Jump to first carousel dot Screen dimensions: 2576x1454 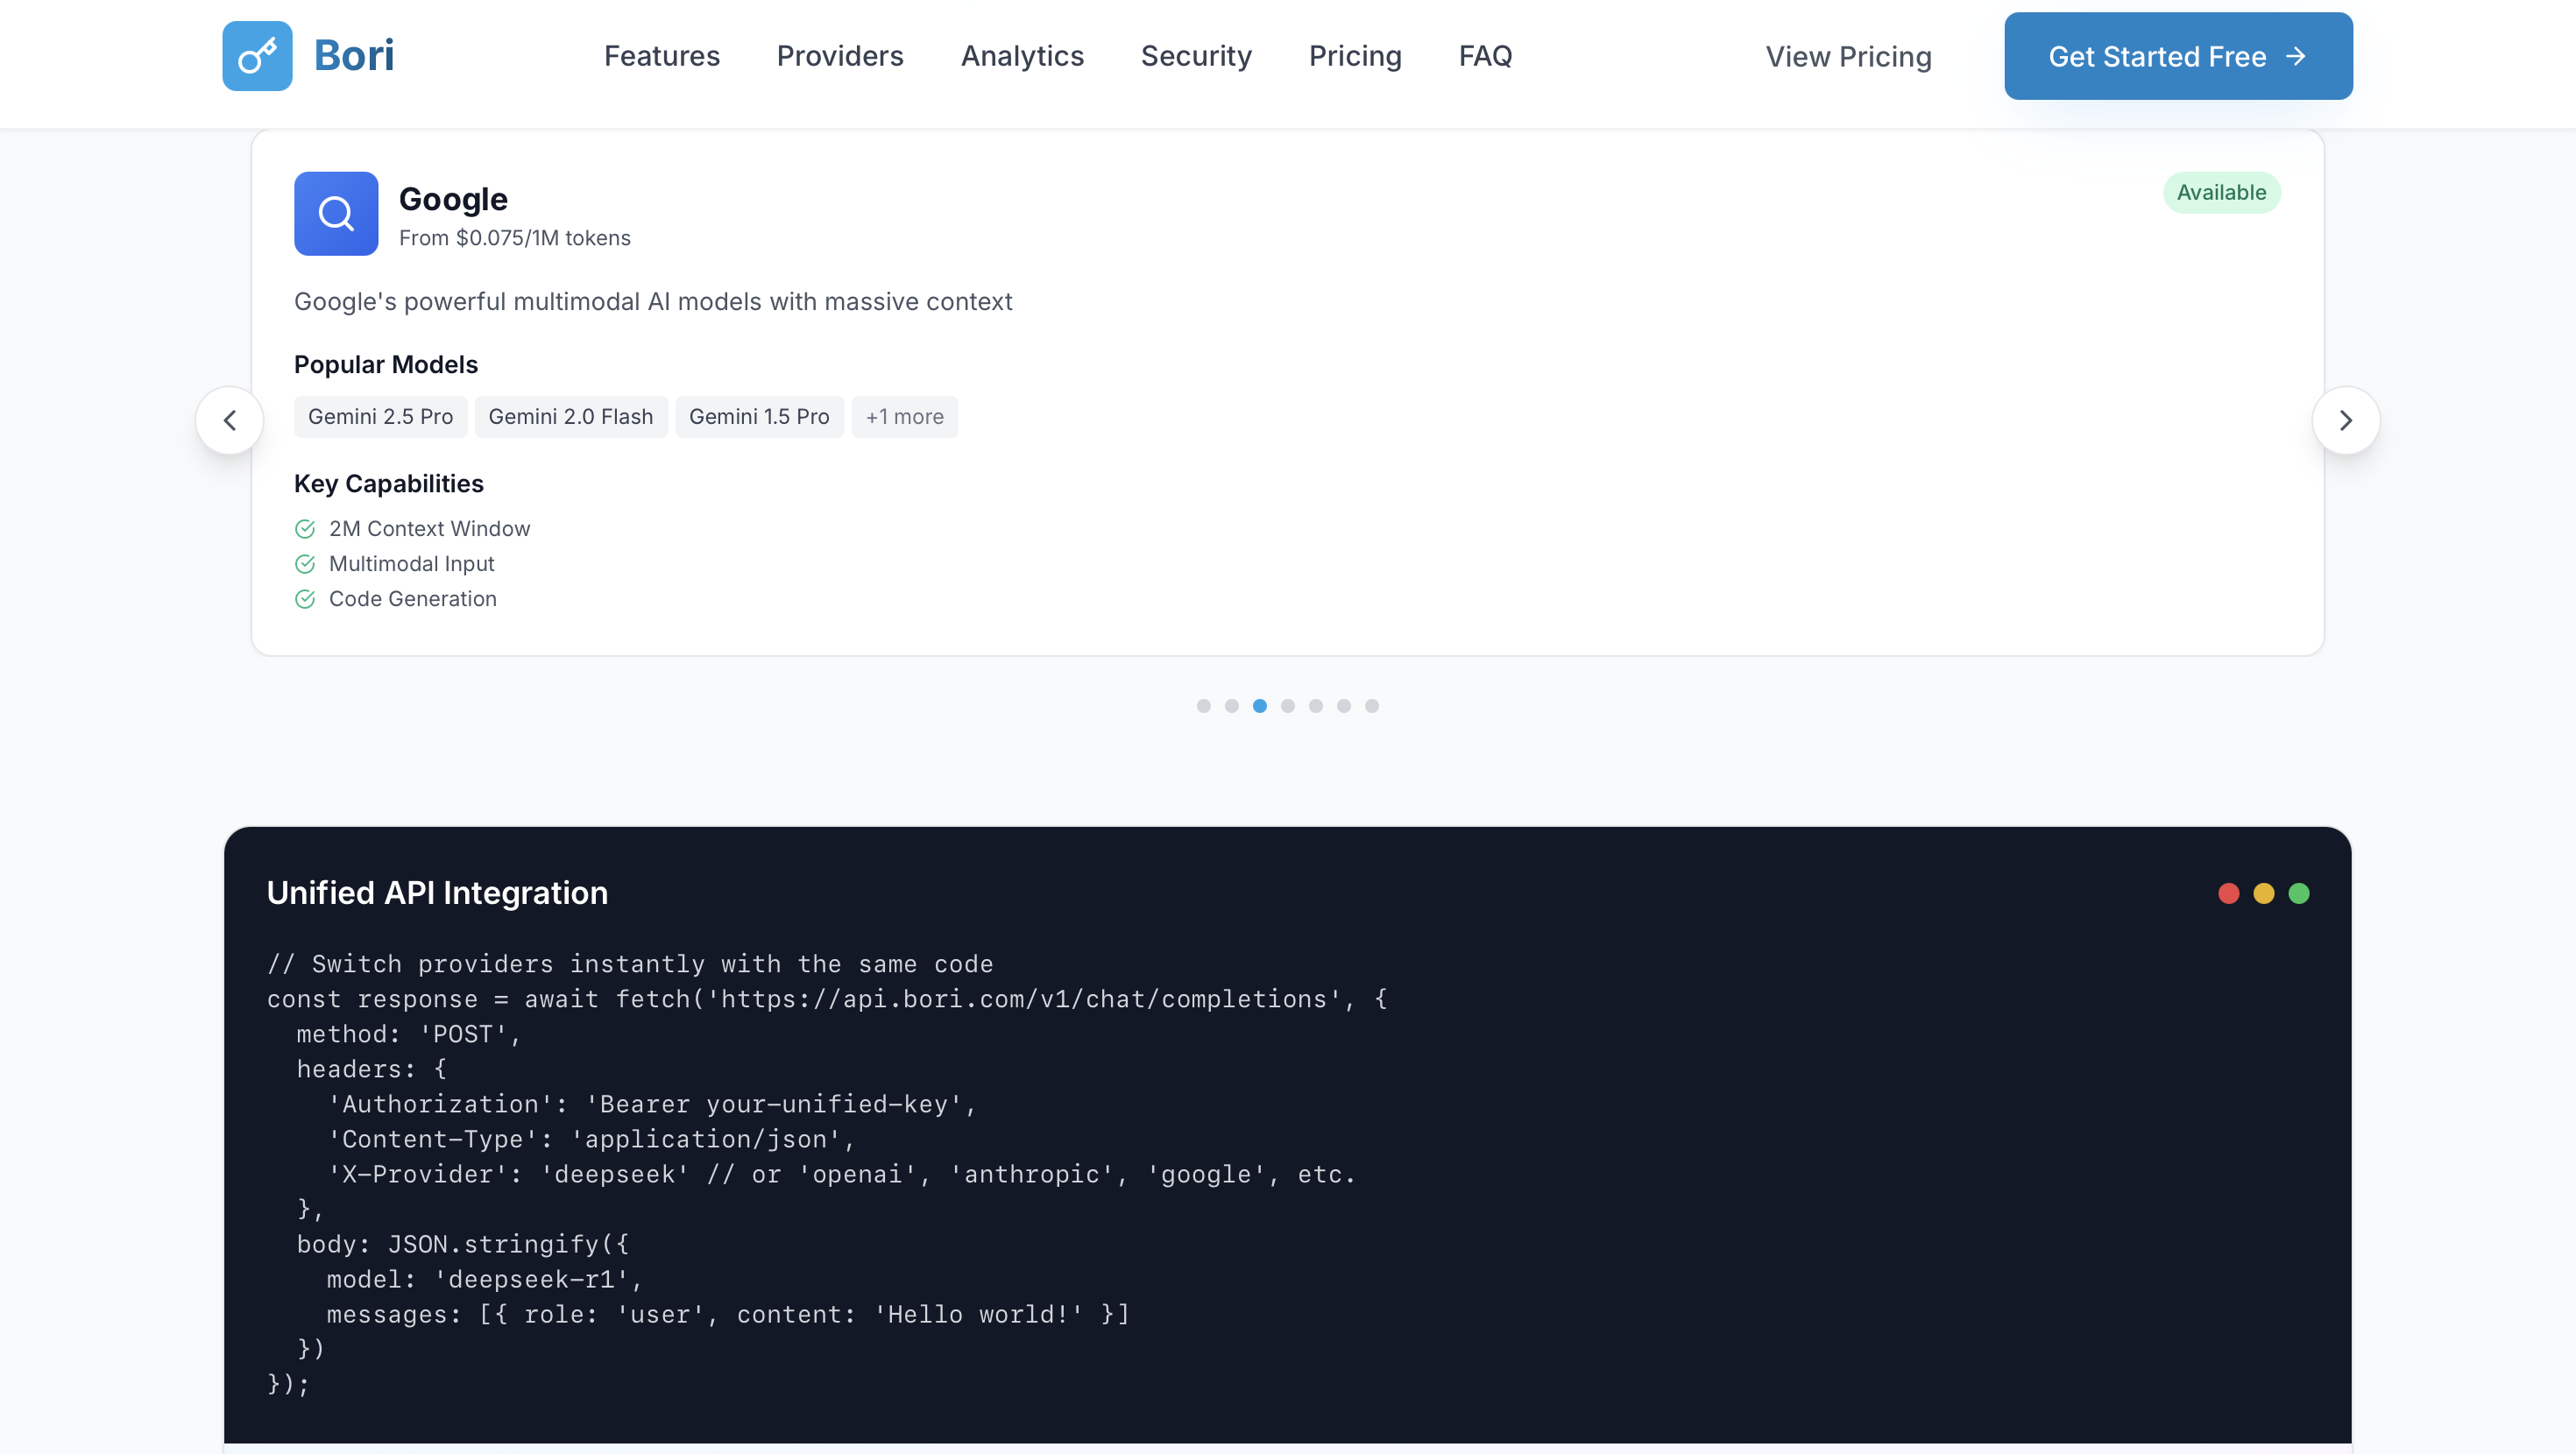[1204, 706]
